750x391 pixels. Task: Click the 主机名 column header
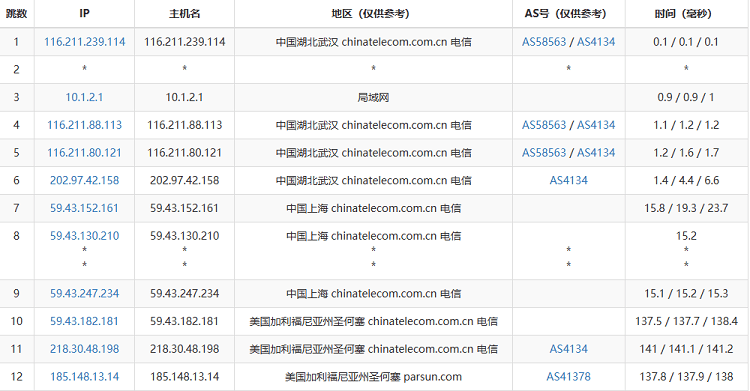pyautogui.click(x=185, y=14)
